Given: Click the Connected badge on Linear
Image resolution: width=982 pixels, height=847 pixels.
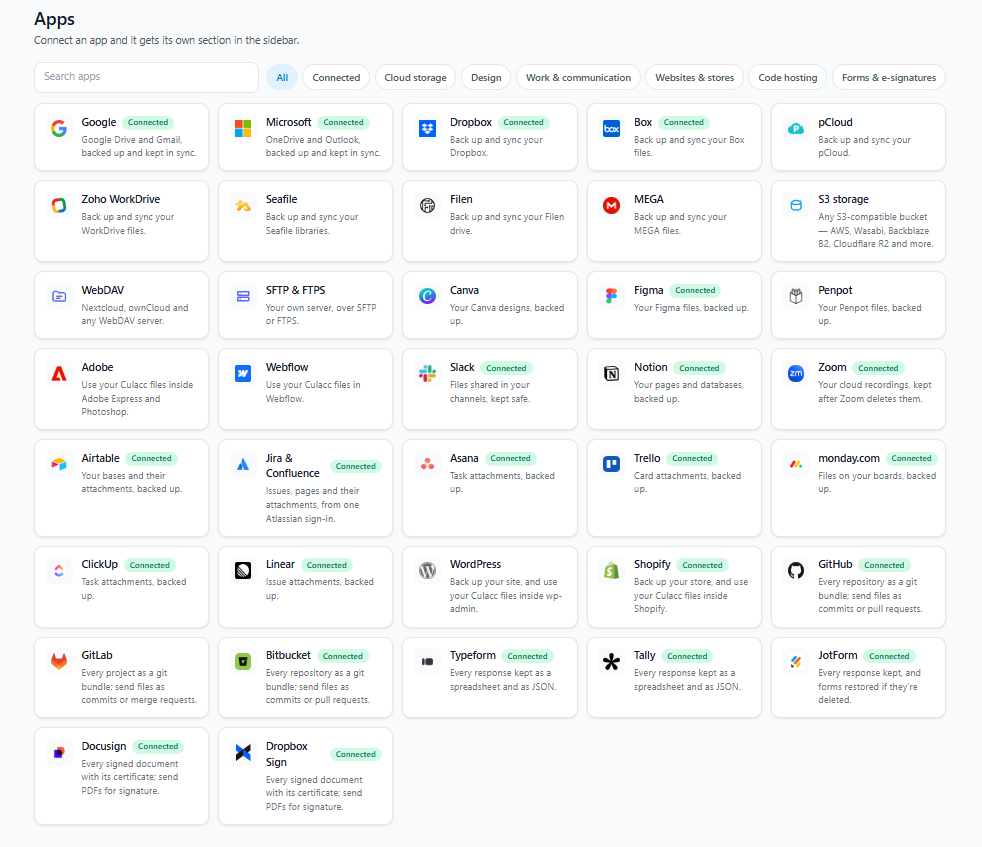Looking at the screenshot, I should click(326, 565).
